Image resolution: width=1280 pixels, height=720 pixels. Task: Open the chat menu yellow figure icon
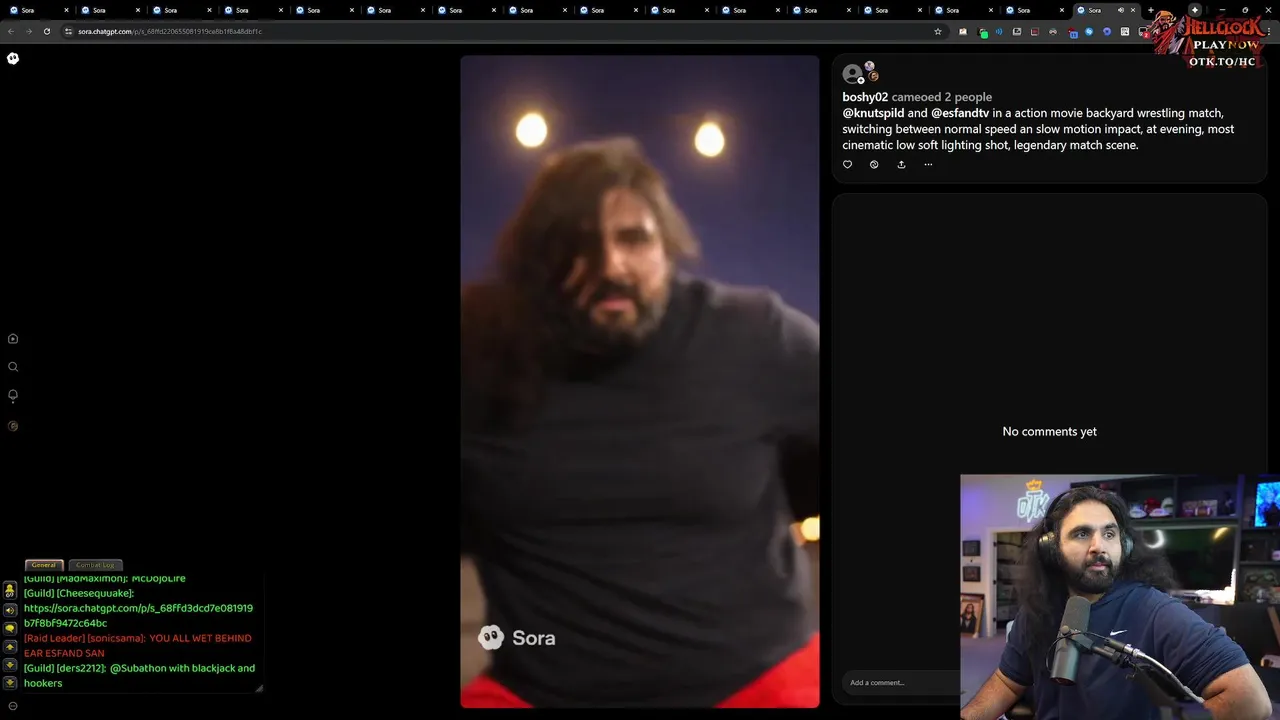10,591
